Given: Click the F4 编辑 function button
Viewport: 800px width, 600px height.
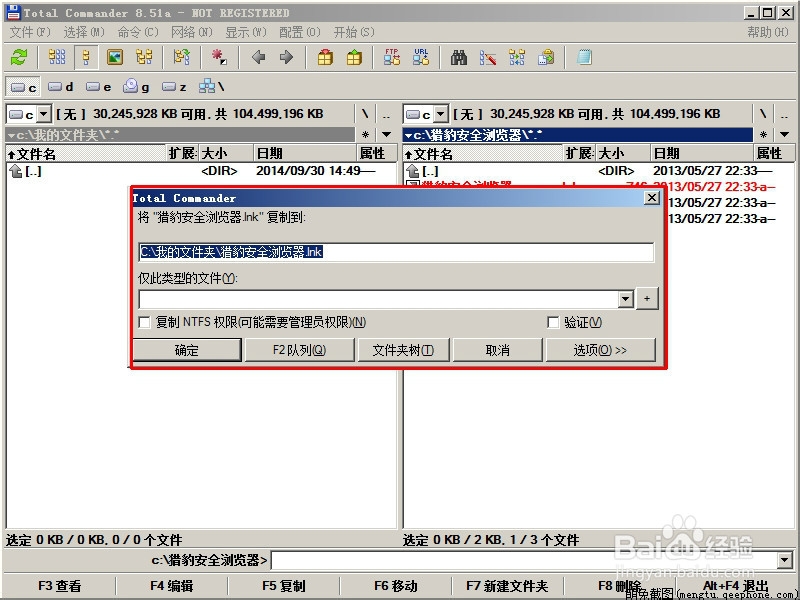Looking at the screenshot, I should 171,586.
